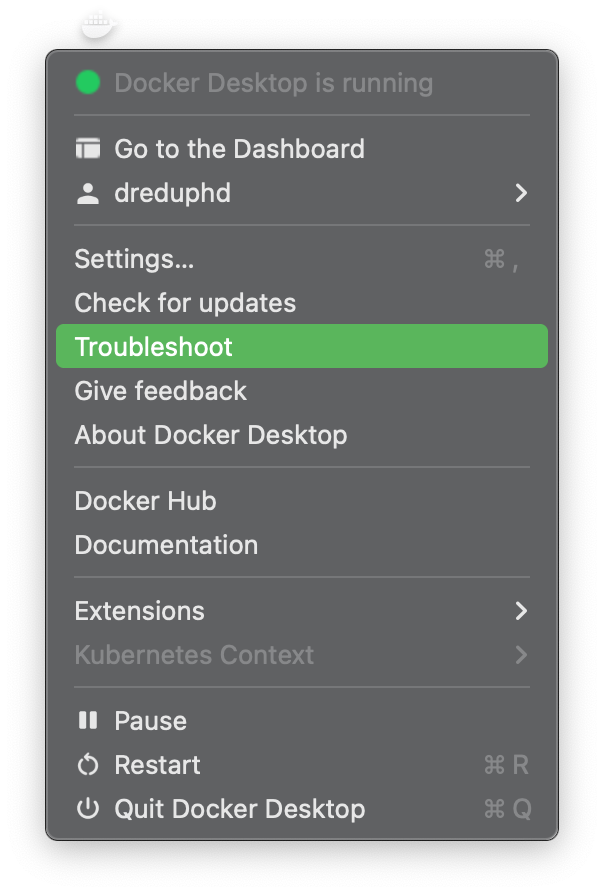The image size is (604, 894).
Task: Click the power icon for Quit
Action: click(x=88, y=809)
